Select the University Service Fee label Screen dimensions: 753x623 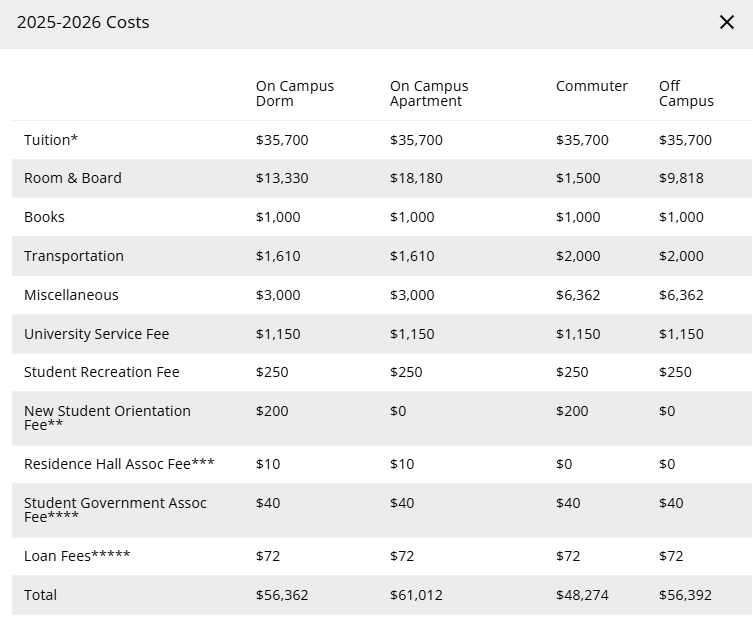[x=97, y=334]
